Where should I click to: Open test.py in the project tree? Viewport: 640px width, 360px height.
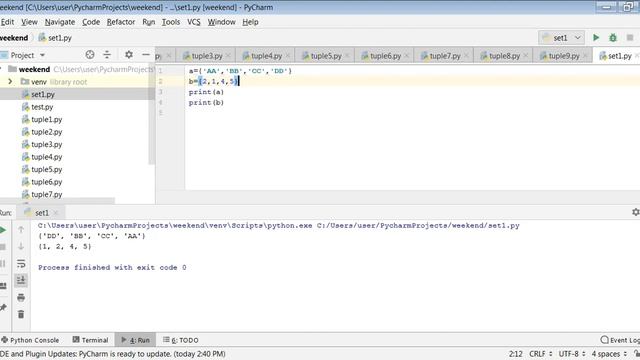click(x=42, y=107)
